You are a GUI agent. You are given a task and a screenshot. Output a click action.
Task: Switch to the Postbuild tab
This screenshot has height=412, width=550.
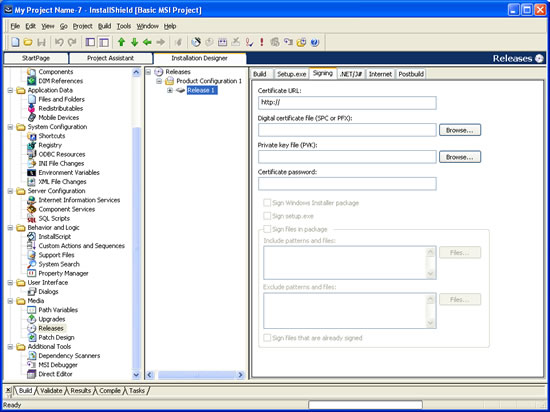[x=411, y=74]
